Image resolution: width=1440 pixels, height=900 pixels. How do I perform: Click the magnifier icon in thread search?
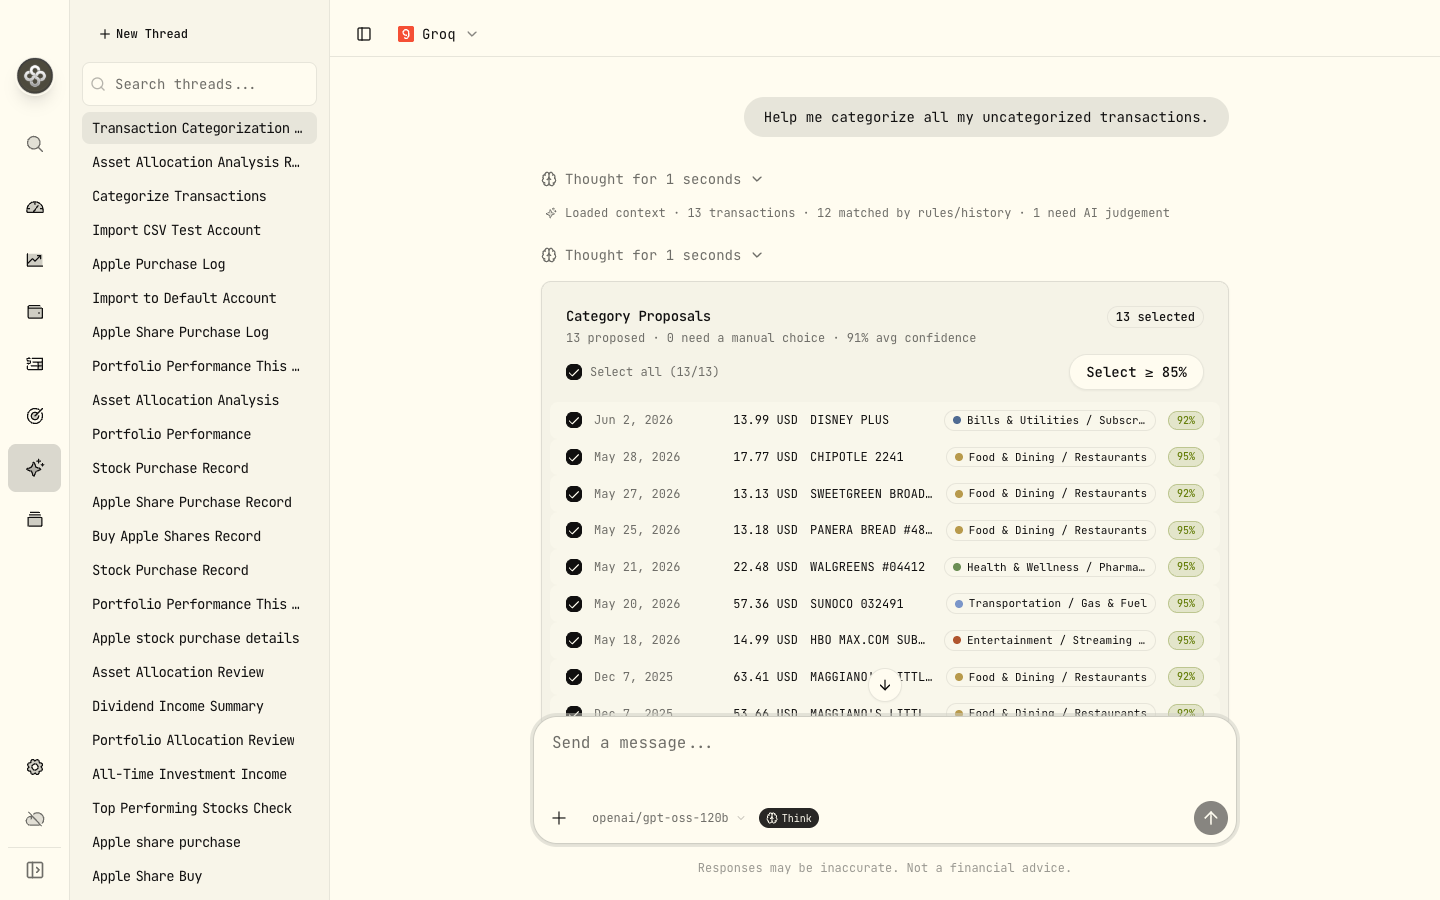98,84
